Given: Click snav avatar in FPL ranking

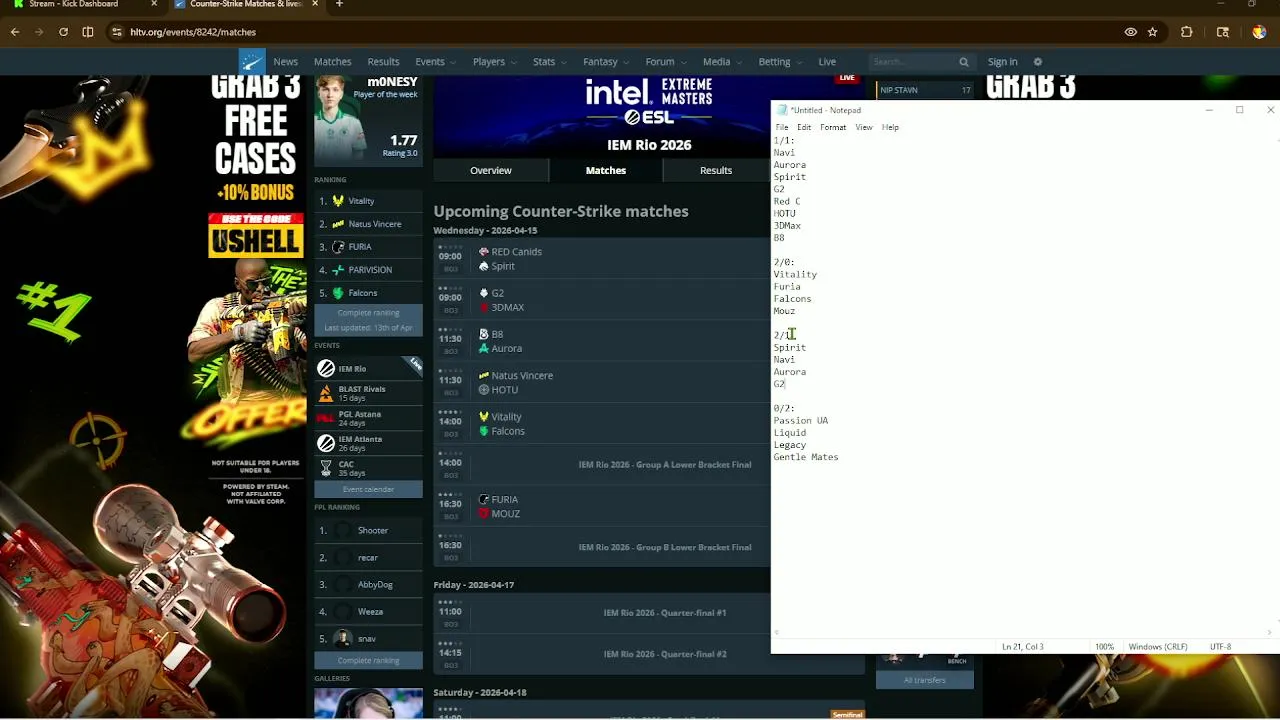Looking at the screenshot, I should tap(343, 638).
